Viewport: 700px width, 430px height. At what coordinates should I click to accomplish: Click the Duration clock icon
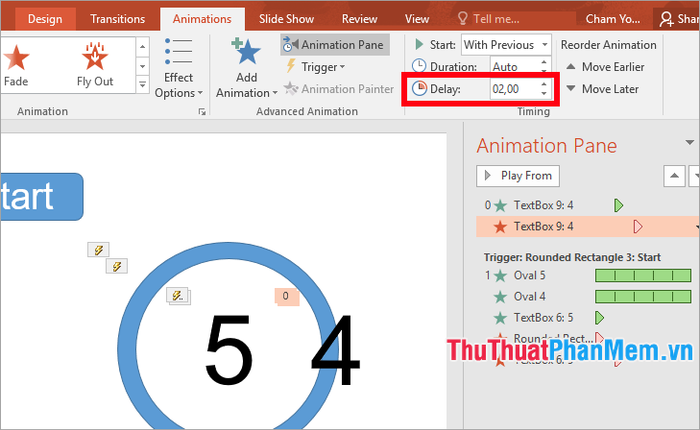click(x=419, y=66)
